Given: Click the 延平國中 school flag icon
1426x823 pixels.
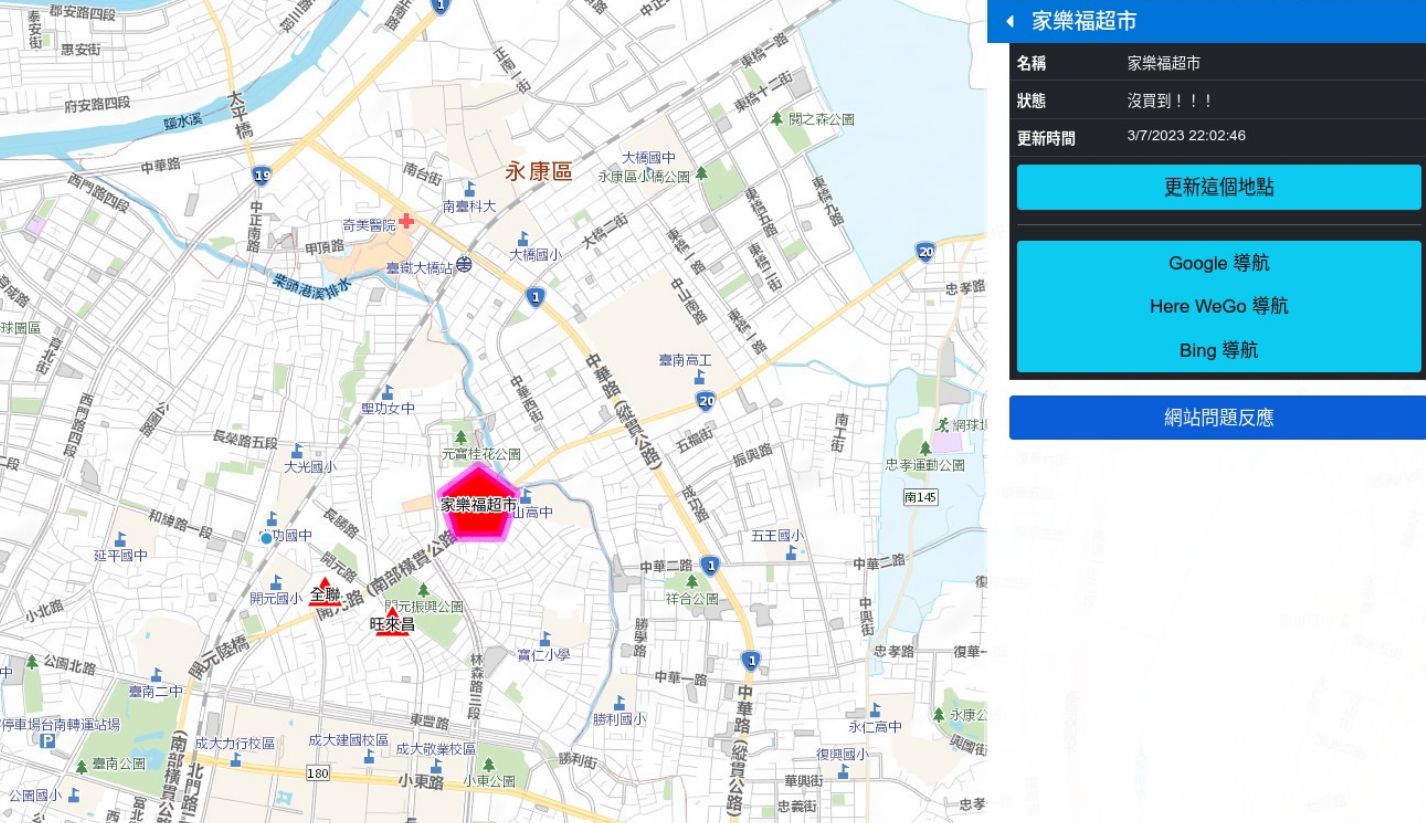Looking at the screenshot, I should coord(121,539).
